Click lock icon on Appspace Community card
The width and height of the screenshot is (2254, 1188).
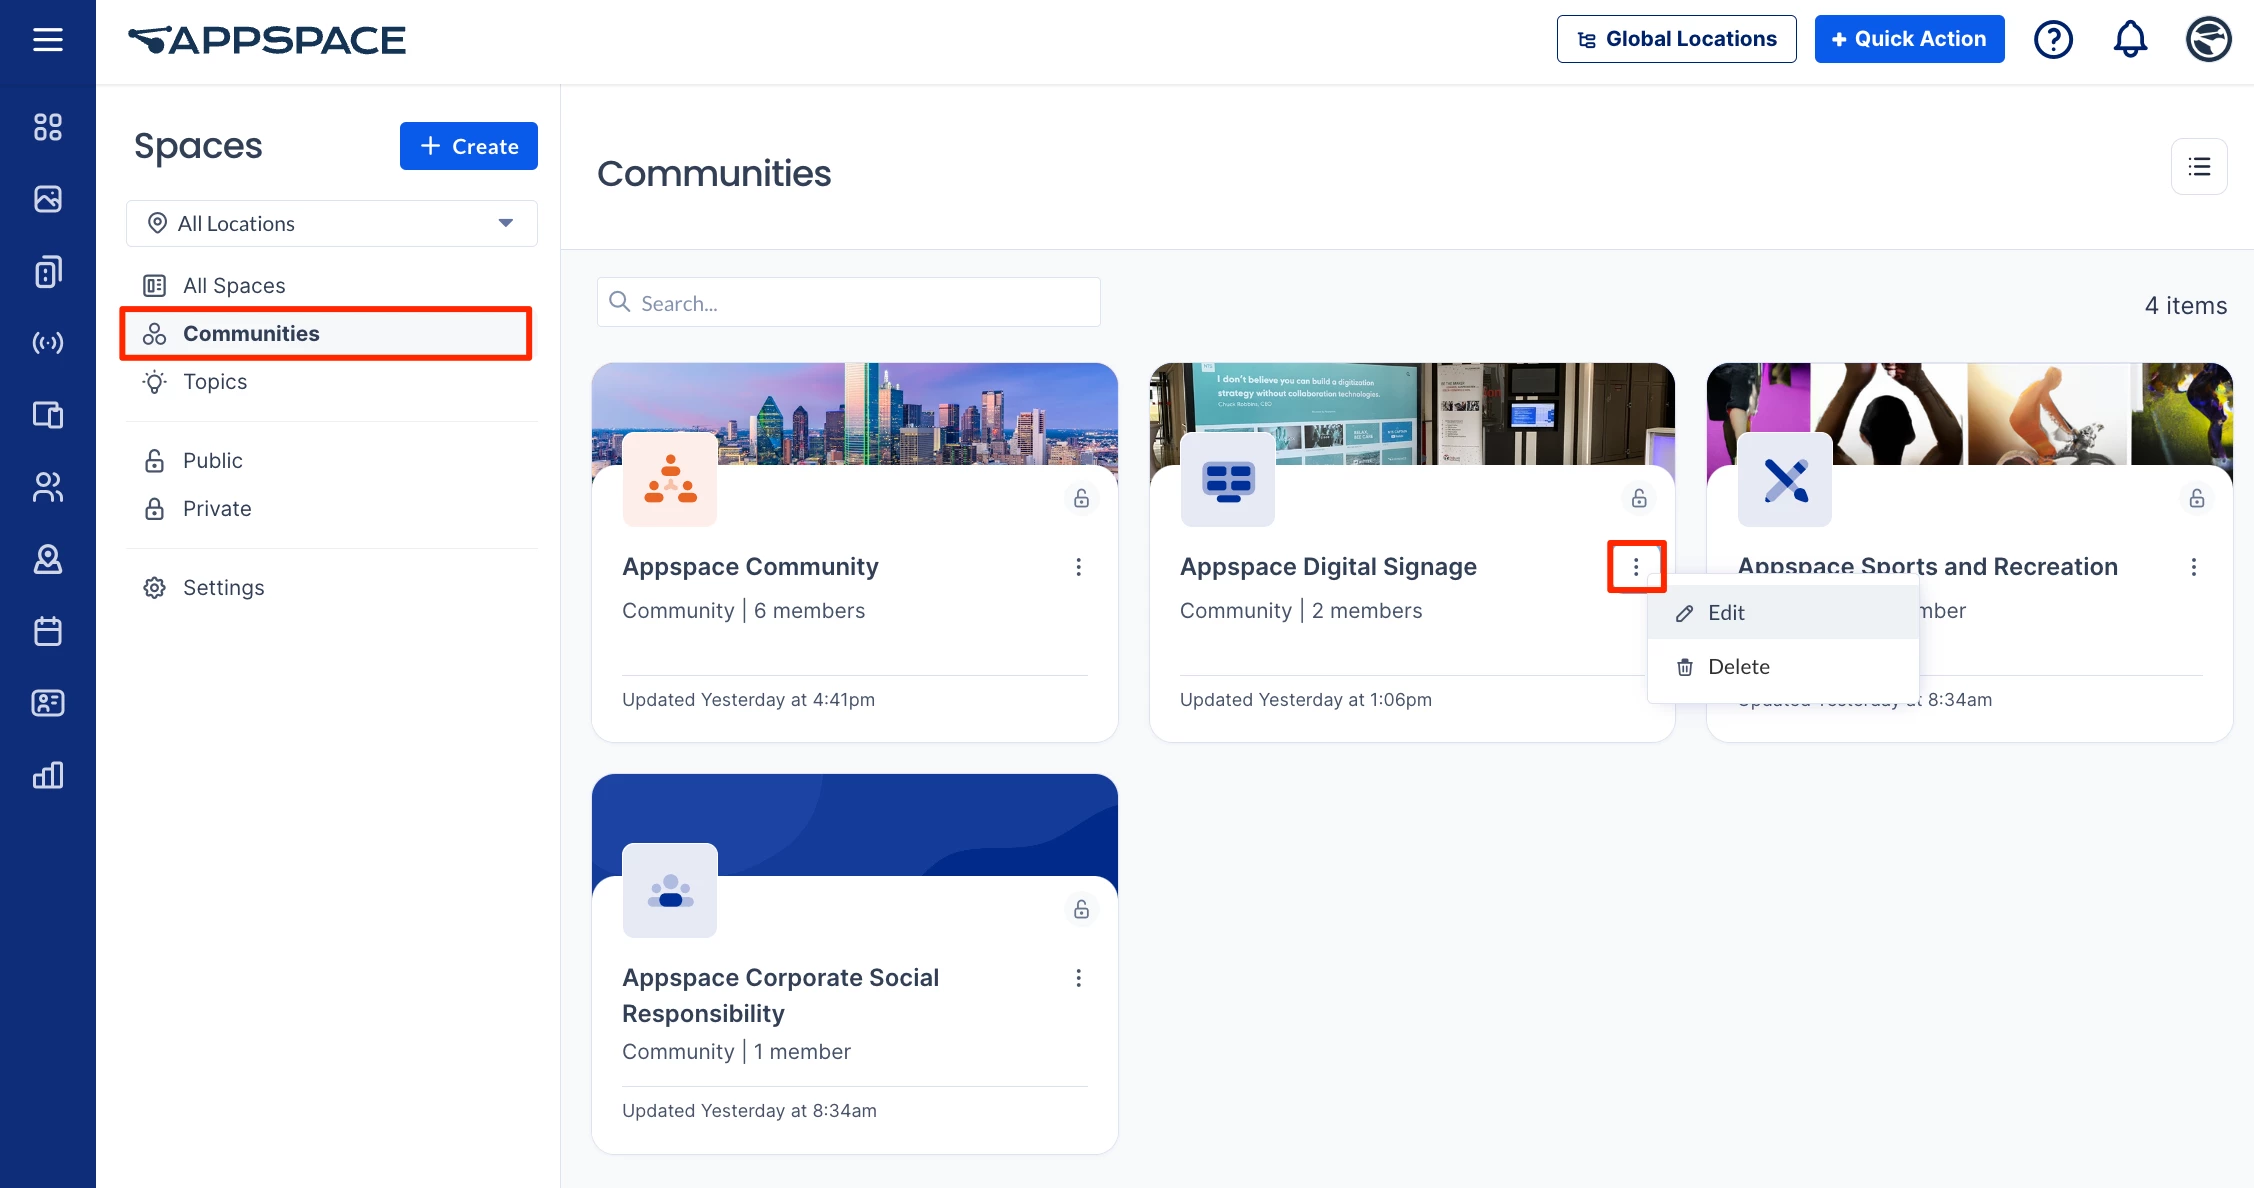pyautogui.click(x=1081, y=498)
